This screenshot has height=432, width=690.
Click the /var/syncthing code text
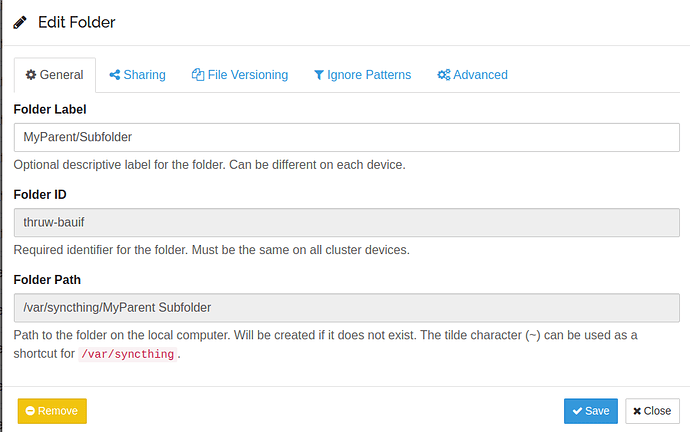click(128, 354)
